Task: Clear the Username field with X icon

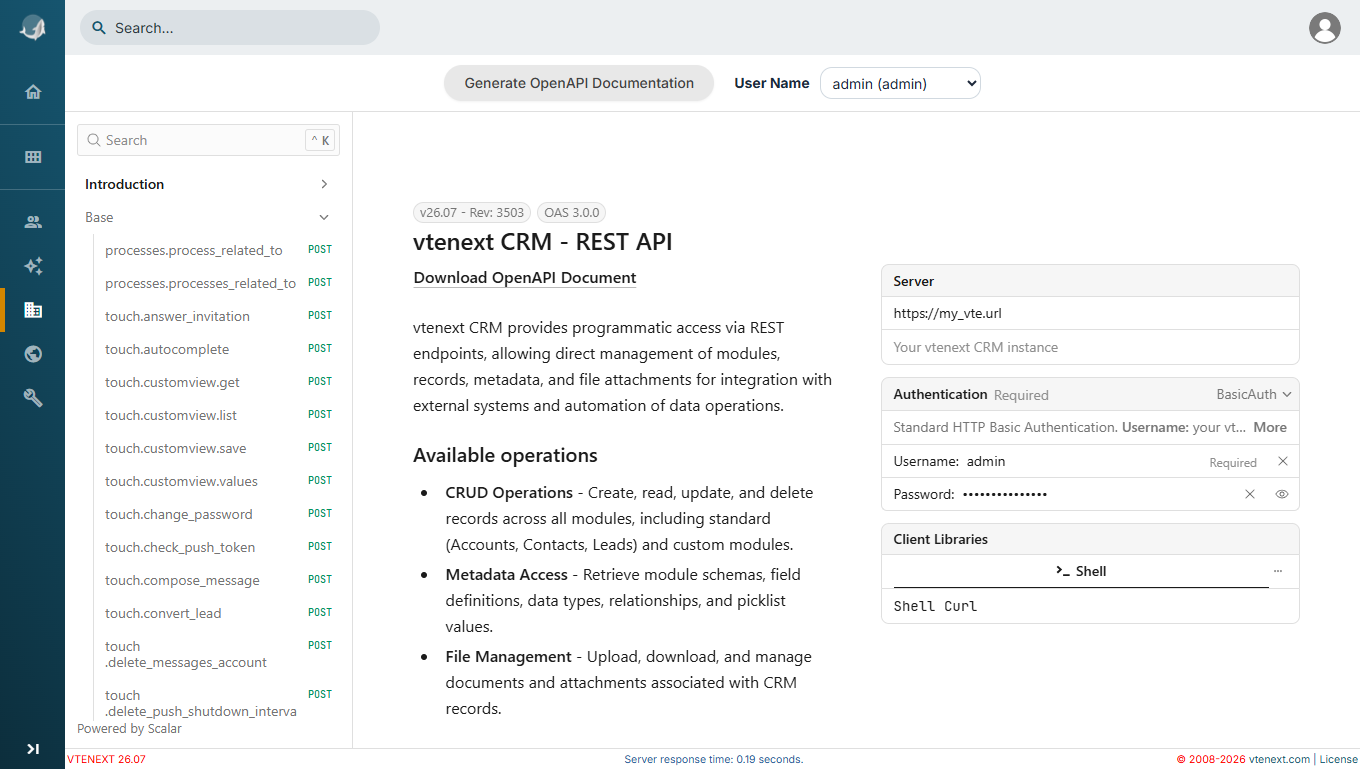Action: (1283, 461)
